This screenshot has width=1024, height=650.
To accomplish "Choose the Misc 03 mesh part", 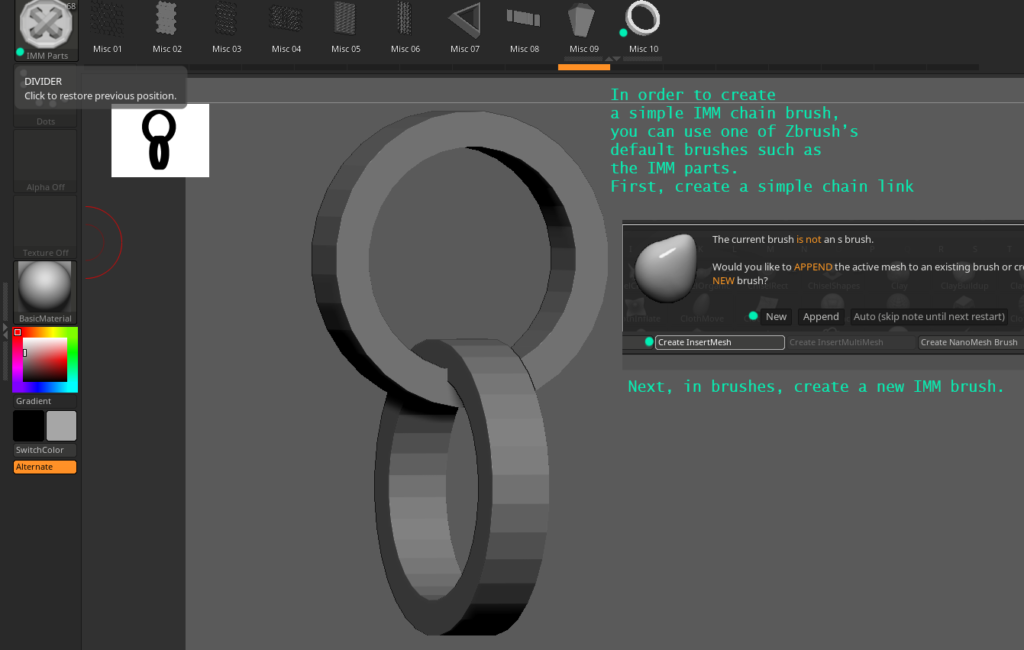I will [x=226, y=20].
